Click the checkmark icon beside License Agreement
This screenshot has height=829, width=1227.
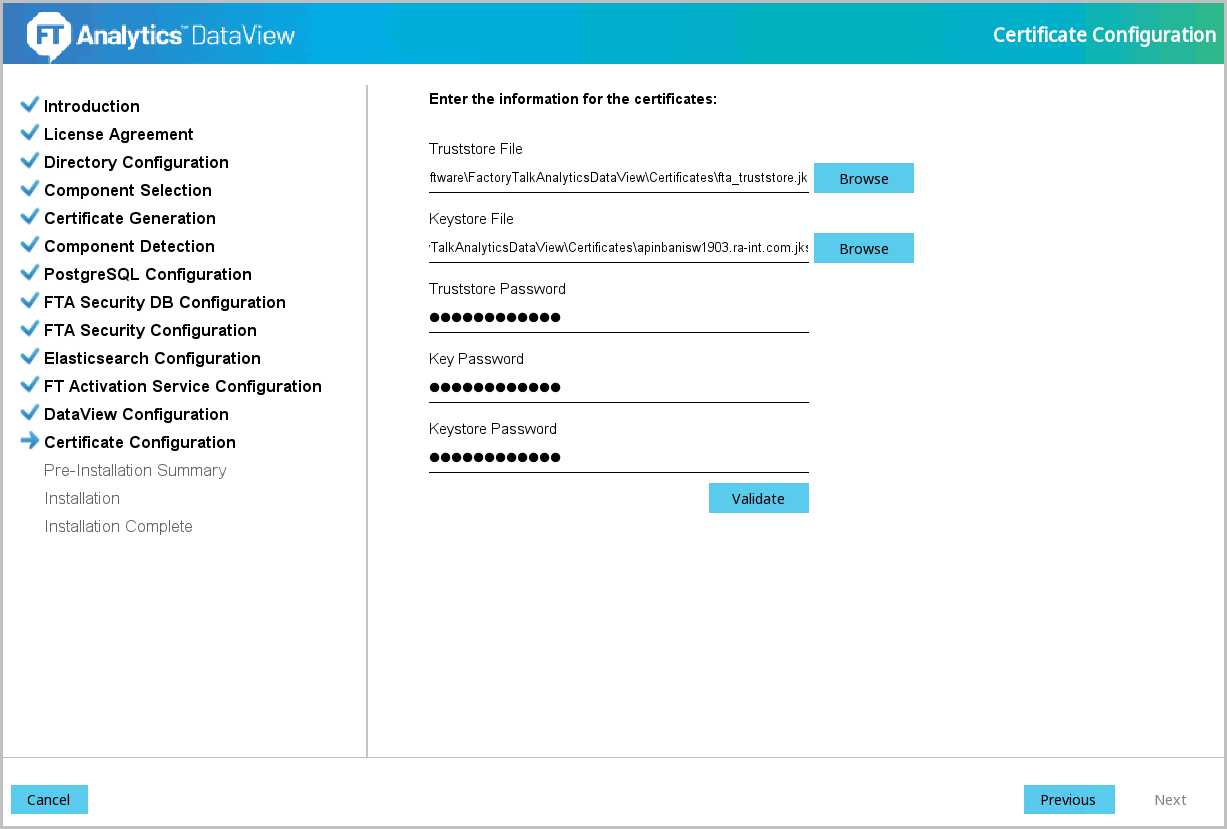tap(30, 133)
